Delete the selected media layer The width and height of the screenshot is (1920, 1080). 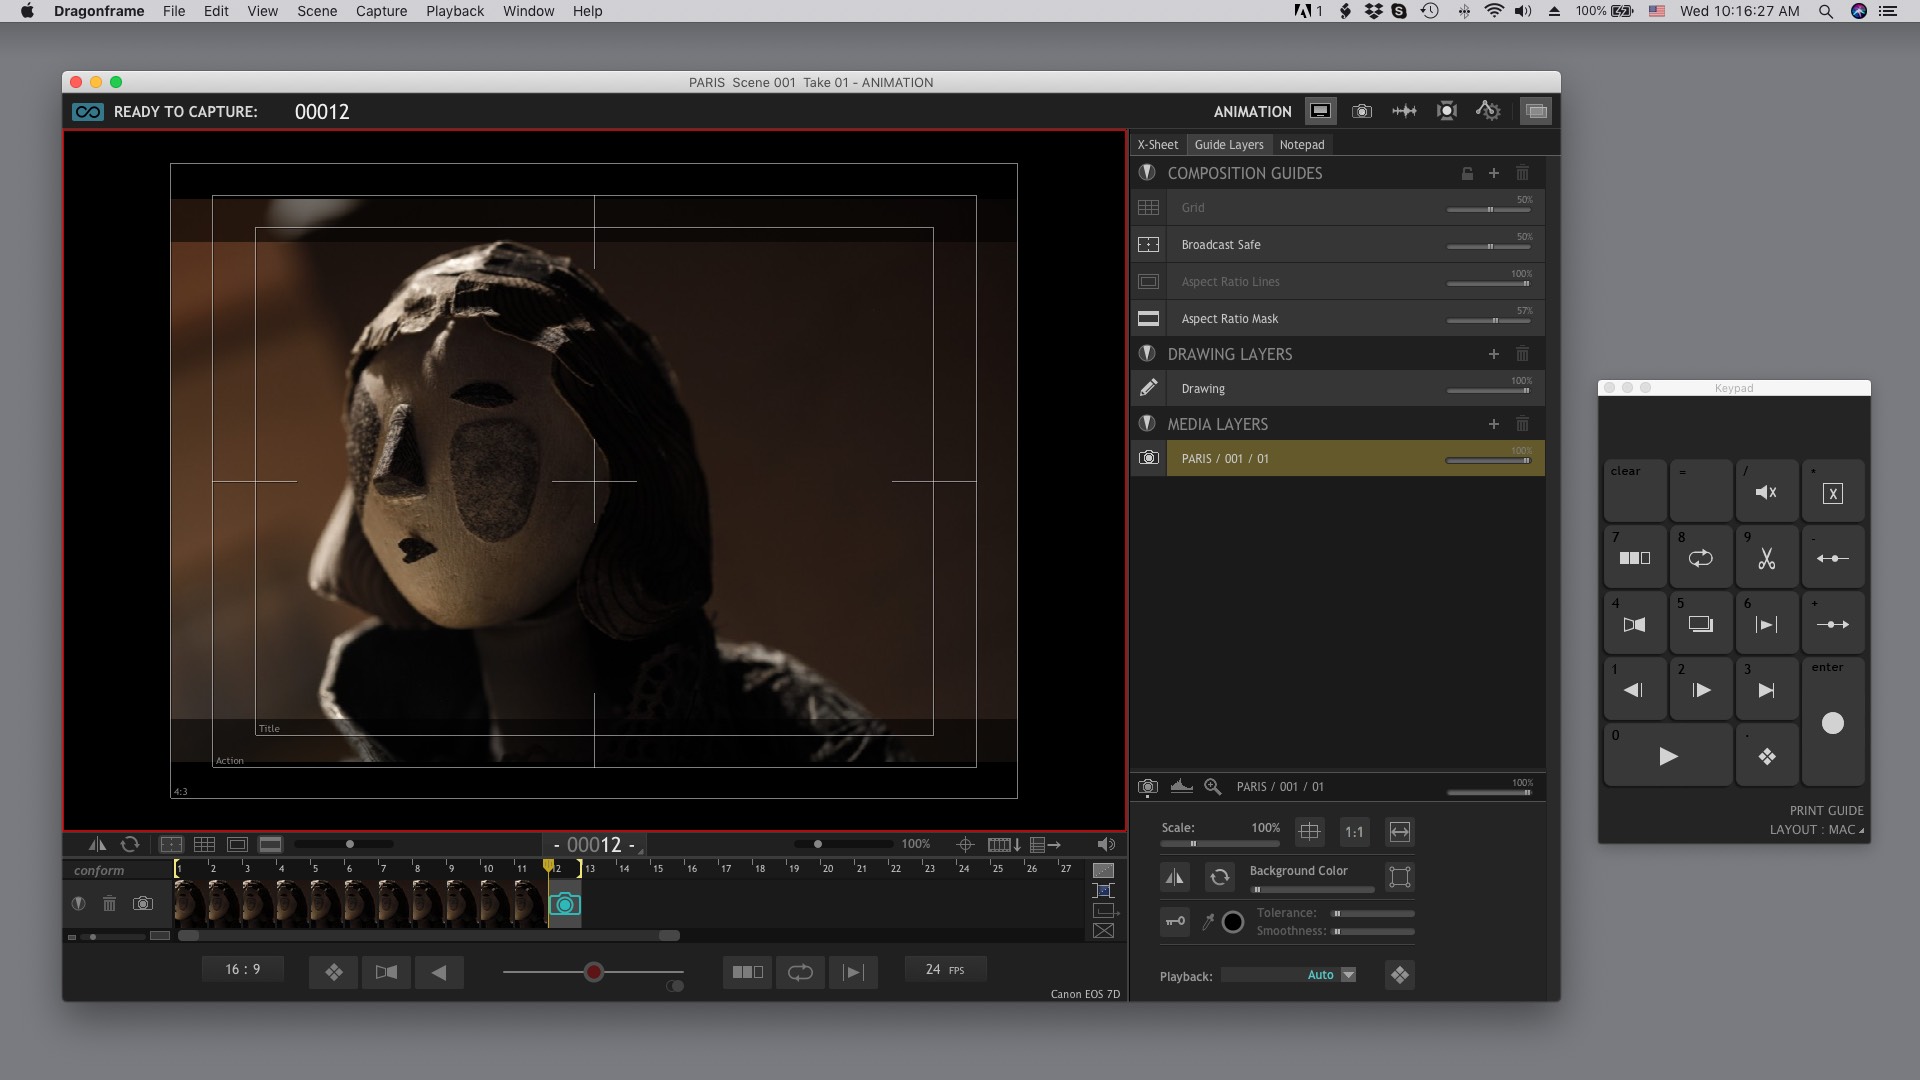coord(1522,424)
